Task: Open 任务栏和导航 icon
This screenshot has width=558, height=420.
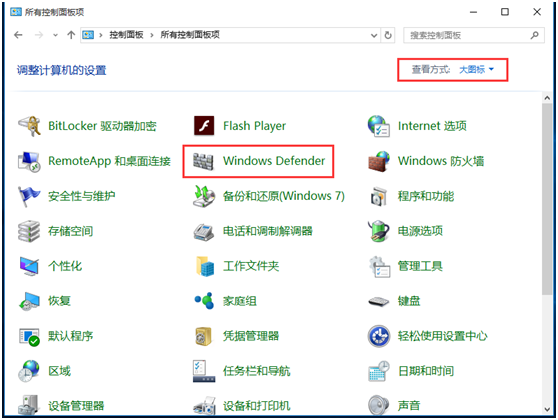Action: pos(204,371)
